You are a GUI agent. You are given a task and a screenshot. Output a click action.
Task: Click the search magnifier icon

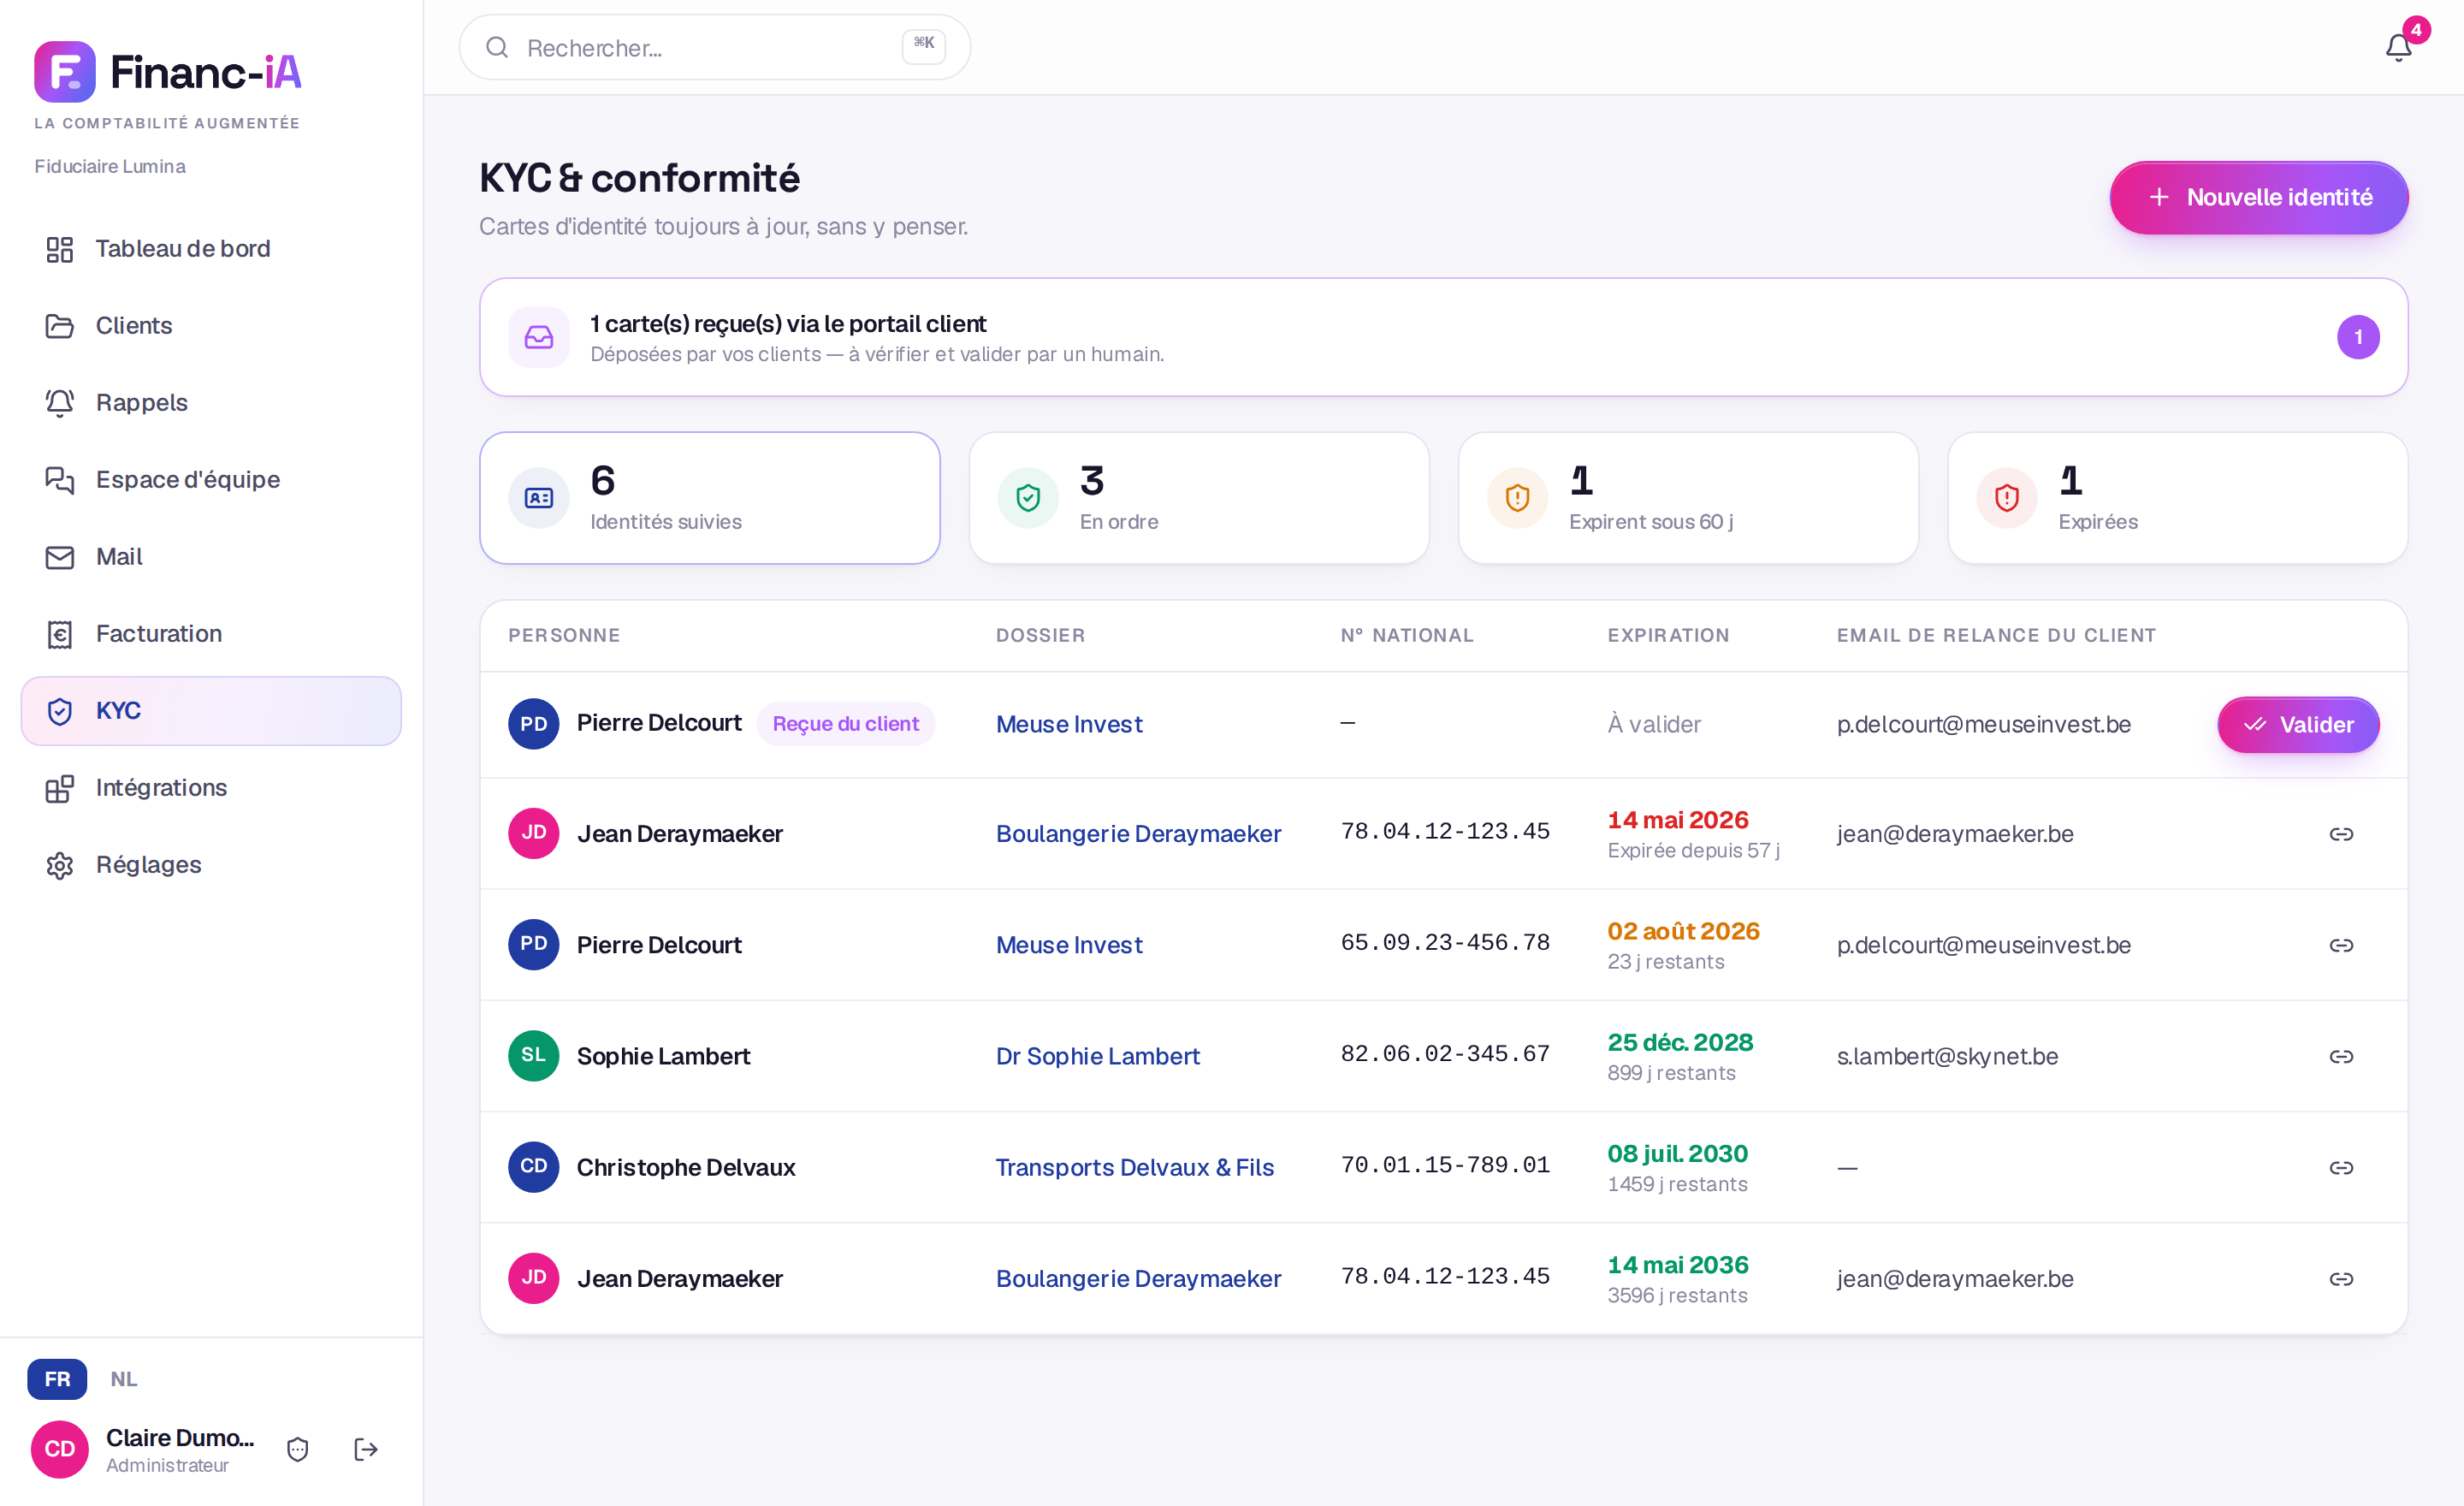point(497,47)
